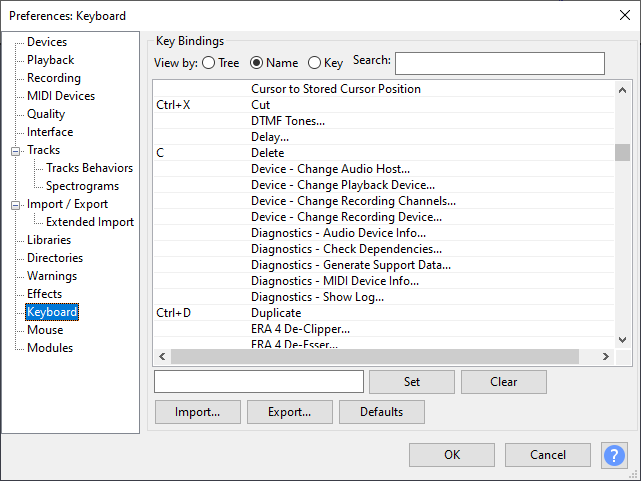This screenshot has width=641, height=481.
Task: Open help with the blue question mark icon
Action: (614, 455)
